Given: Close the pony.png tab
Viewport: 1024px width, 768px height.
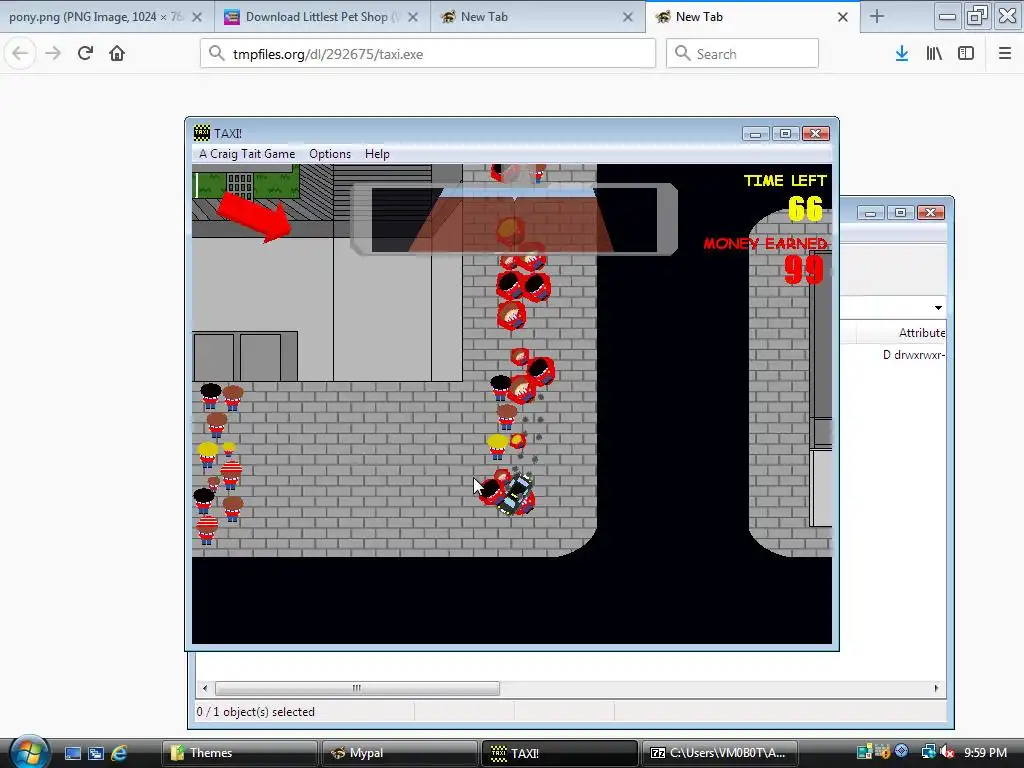Looking at the screenshot, I should [x=197, y=18].
